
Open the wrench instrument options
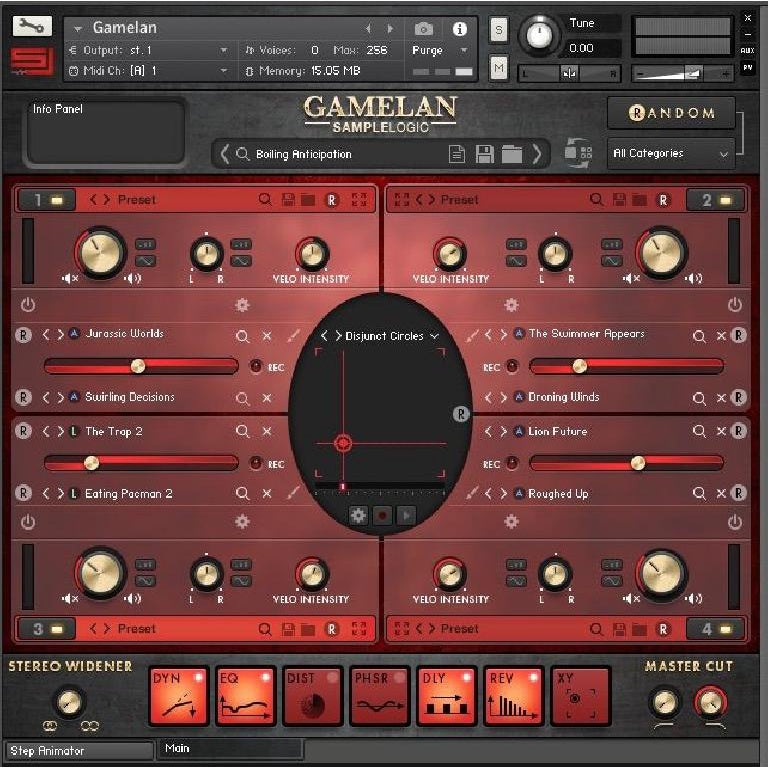click(32, 25)
